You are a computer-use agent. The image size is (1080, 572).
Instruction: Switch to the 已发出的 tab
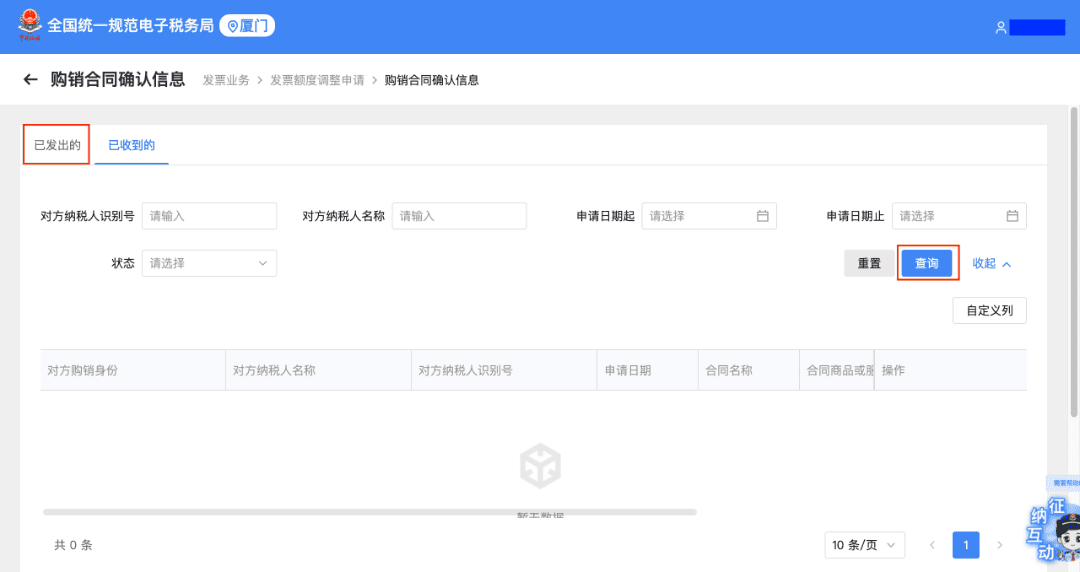click(x=57, y=145)
